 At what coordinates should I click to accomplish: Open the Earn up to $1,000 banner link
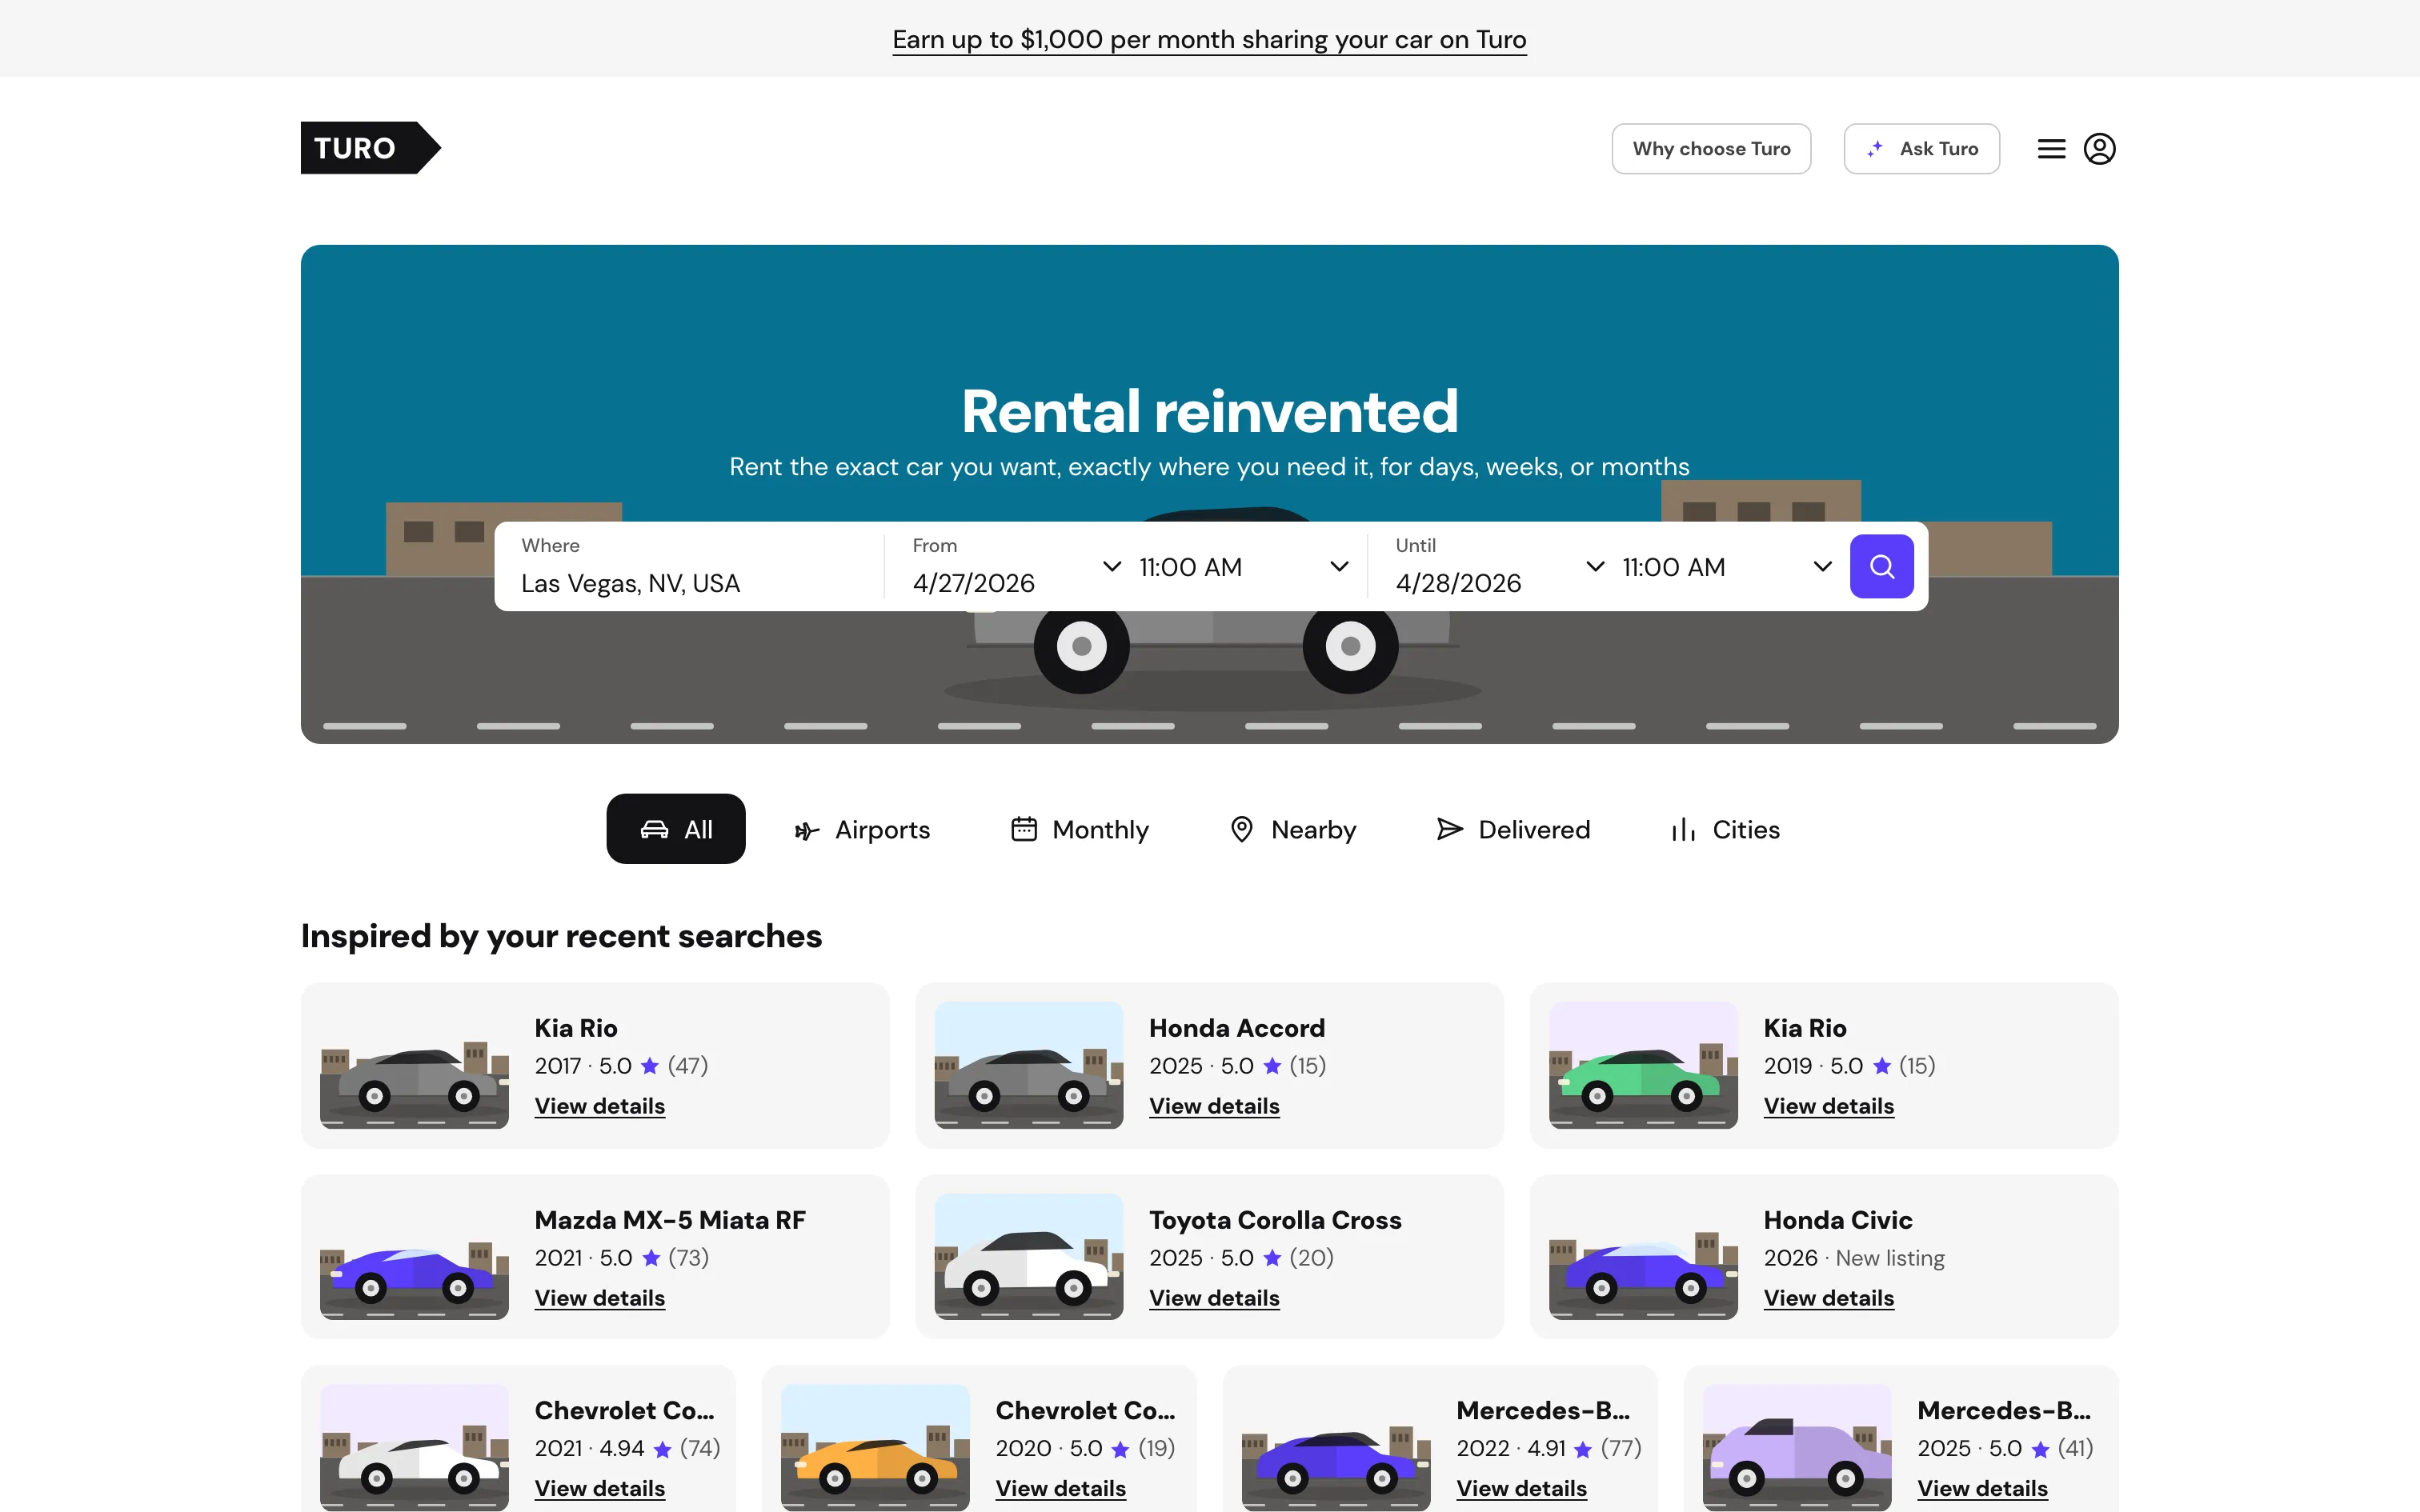click(1209, 39)
